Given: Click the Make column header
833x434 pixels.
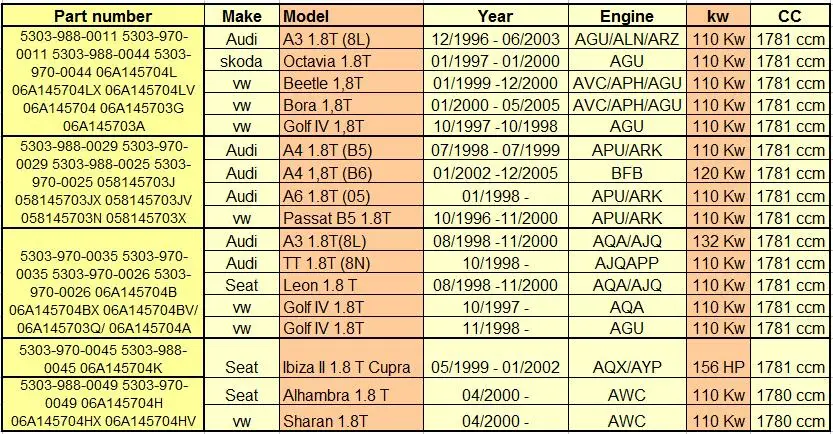Looking at the screenshot, I should 242,16.
